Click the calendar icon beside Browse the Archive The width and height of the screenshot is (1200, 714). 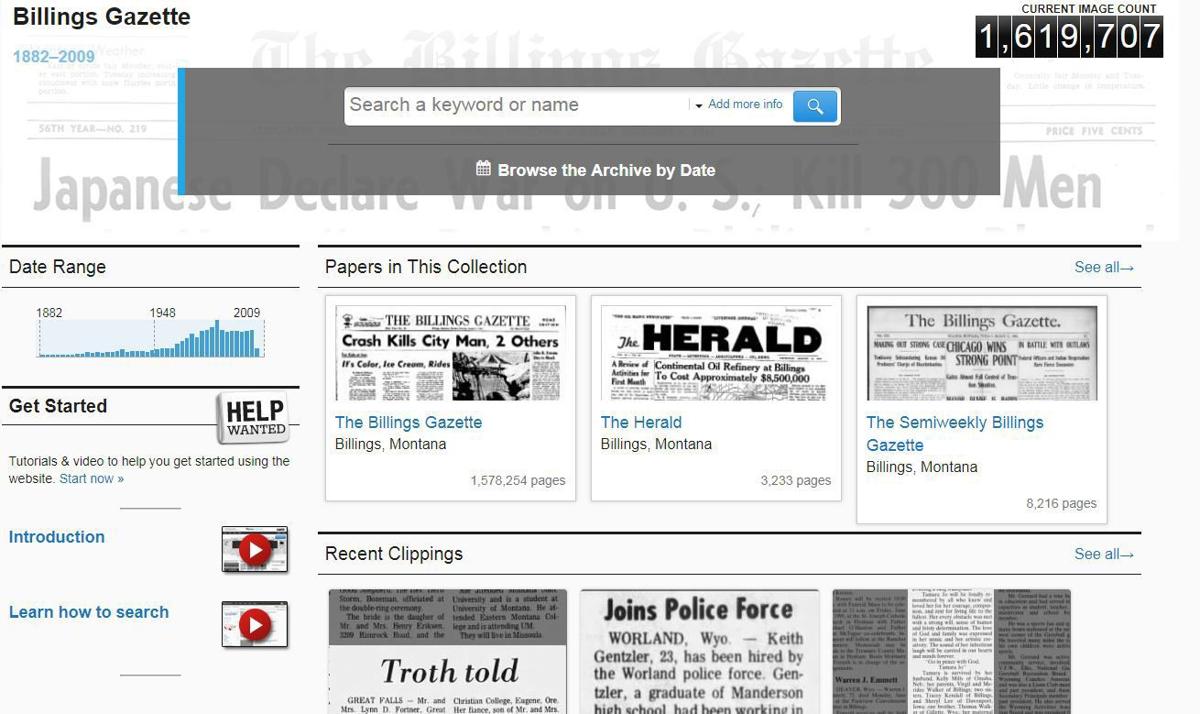click(x=485, y=169)
